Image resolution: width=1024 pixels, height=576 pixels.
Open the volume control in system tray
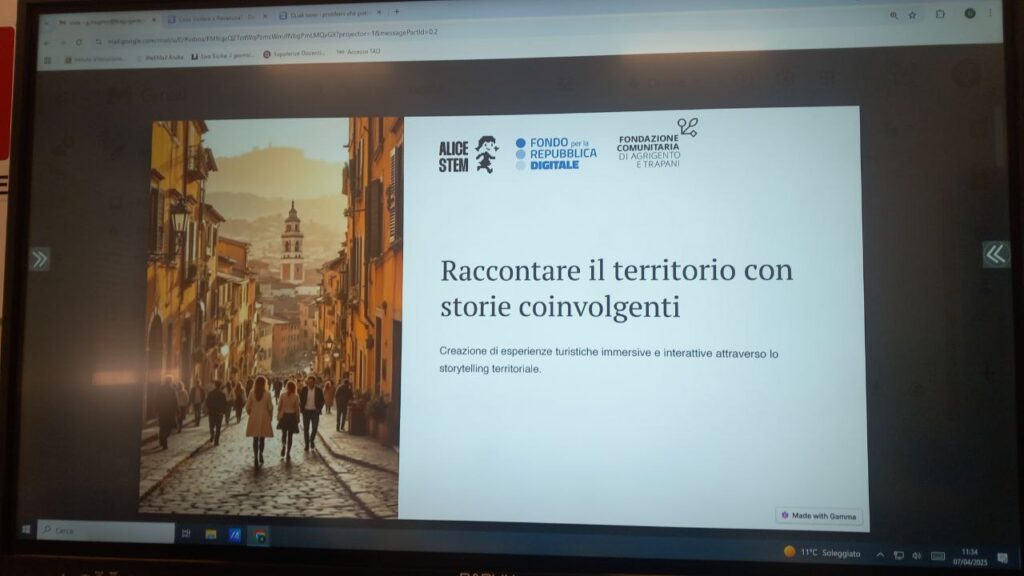(916, 555)
